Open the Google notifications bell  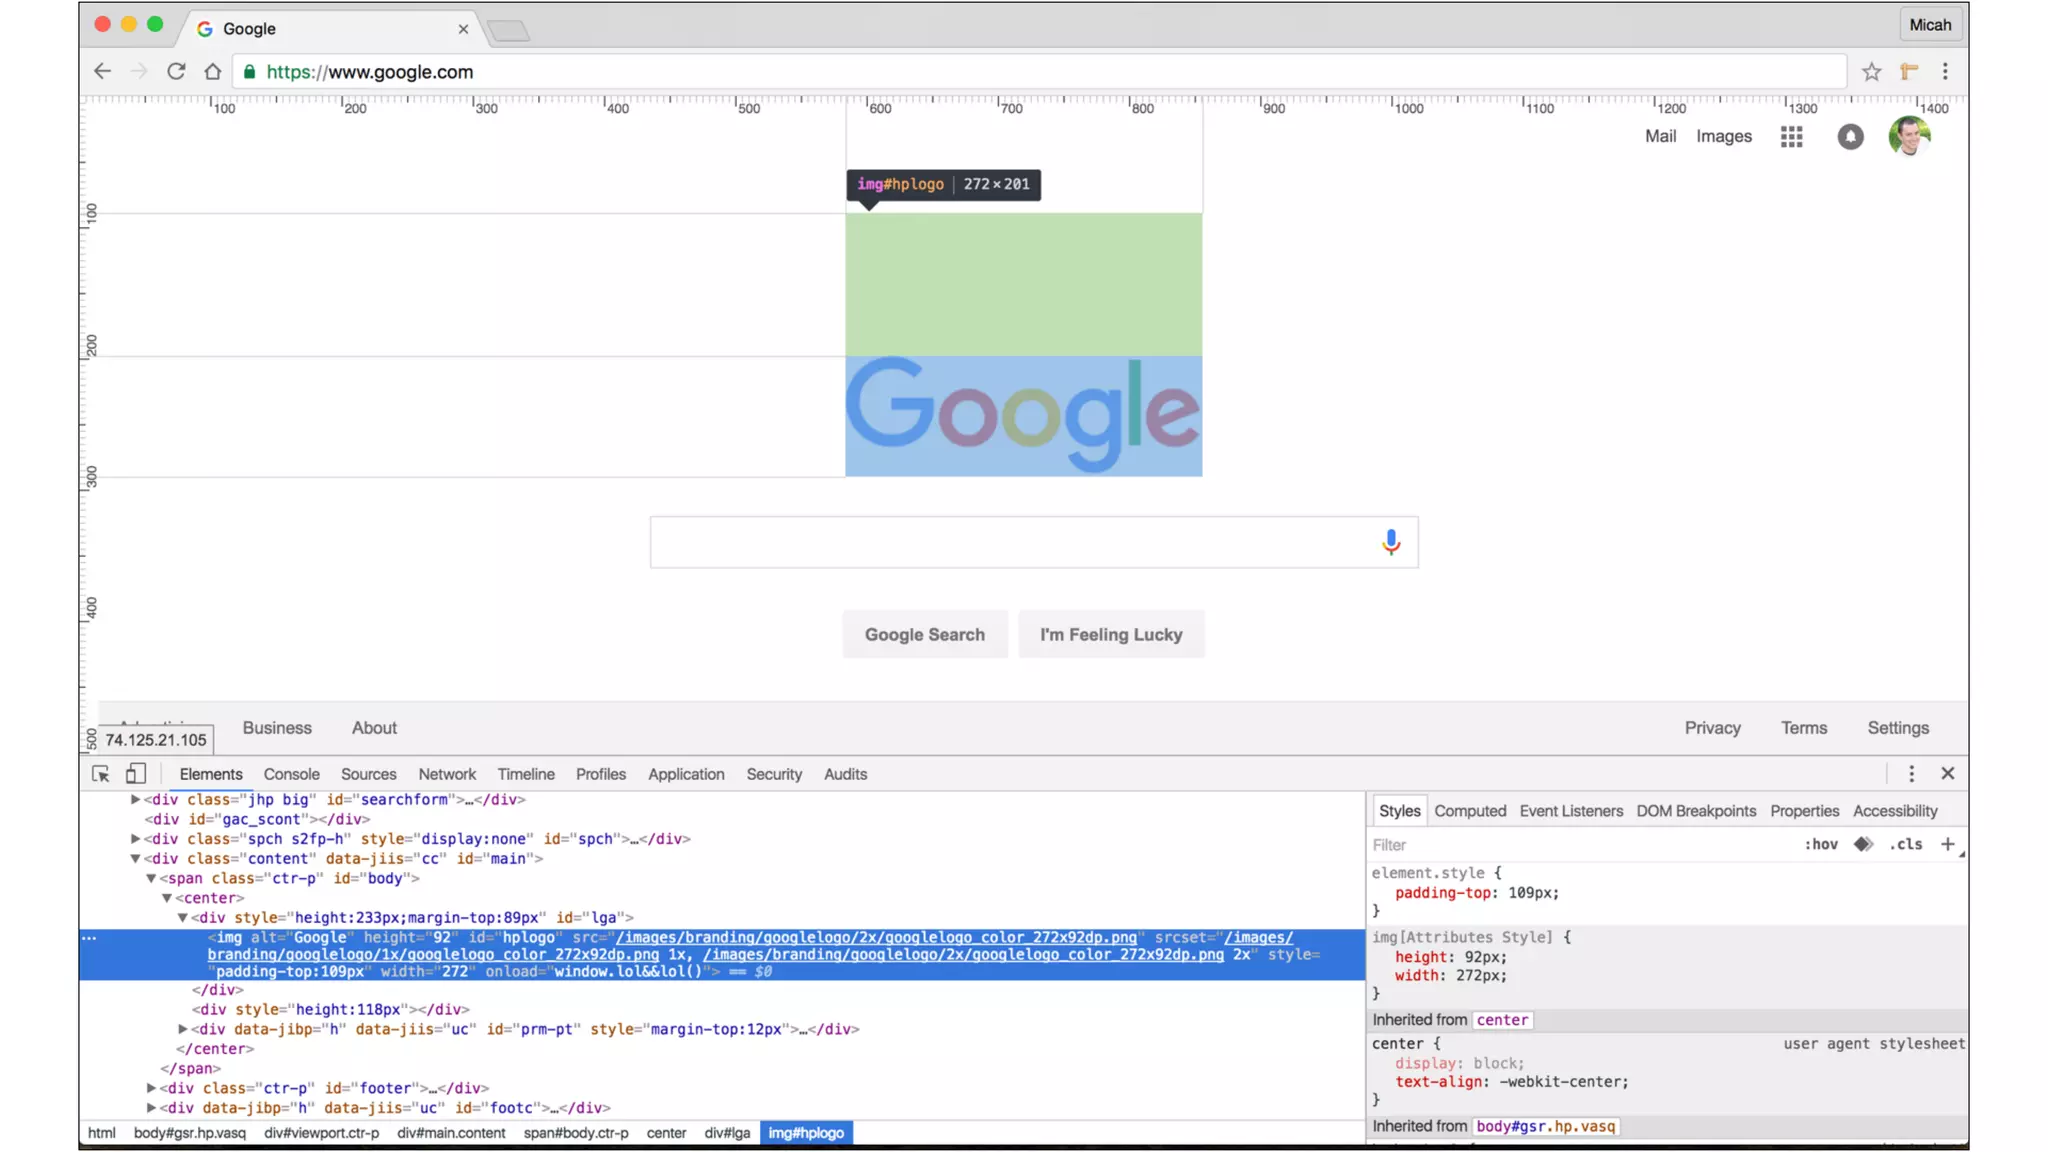[1850, 137]
